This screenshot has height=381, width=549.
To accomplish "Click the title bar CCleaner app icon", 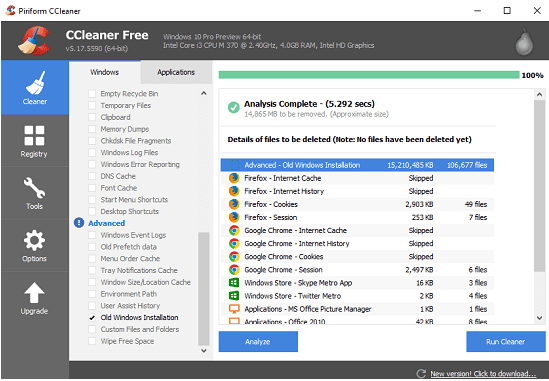I will [x=10, y=11].
